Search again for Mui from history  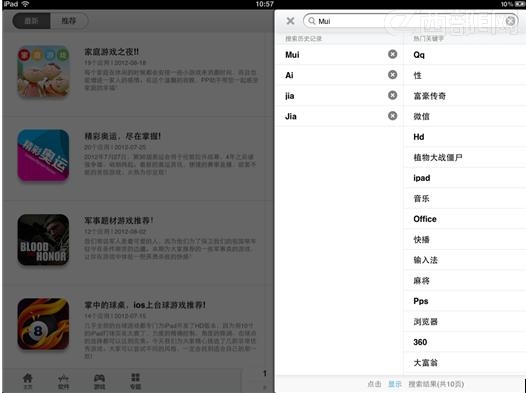(292, 55)
